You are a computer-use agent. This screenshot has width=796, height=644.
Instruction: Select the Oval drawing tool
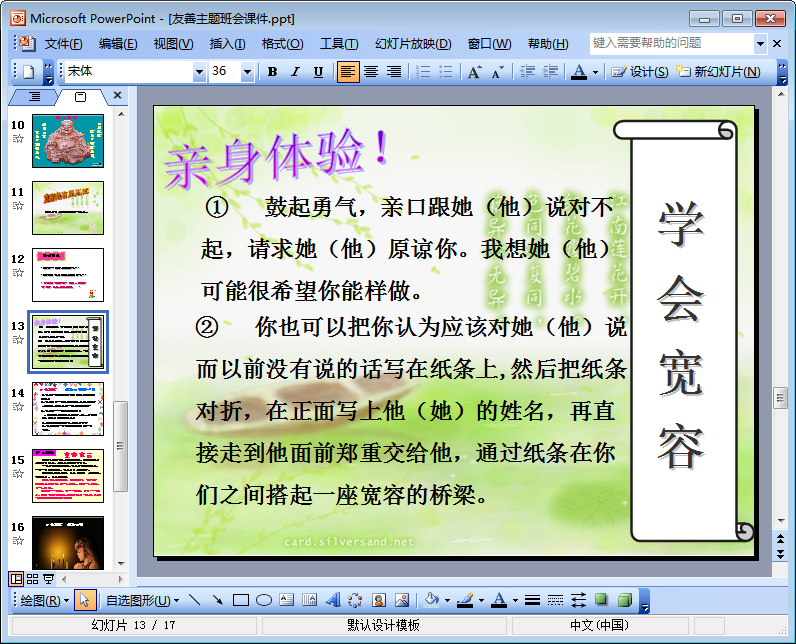click(263, 600)
